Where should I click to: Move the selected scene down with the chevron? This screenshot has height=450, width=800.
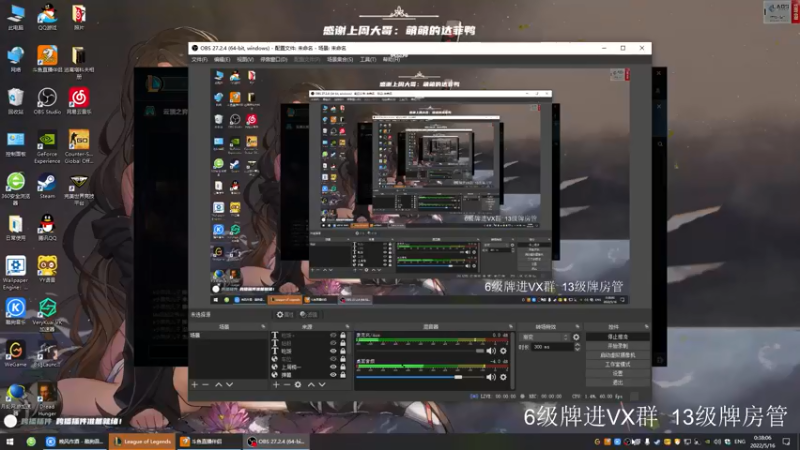(x=230, y=385)
